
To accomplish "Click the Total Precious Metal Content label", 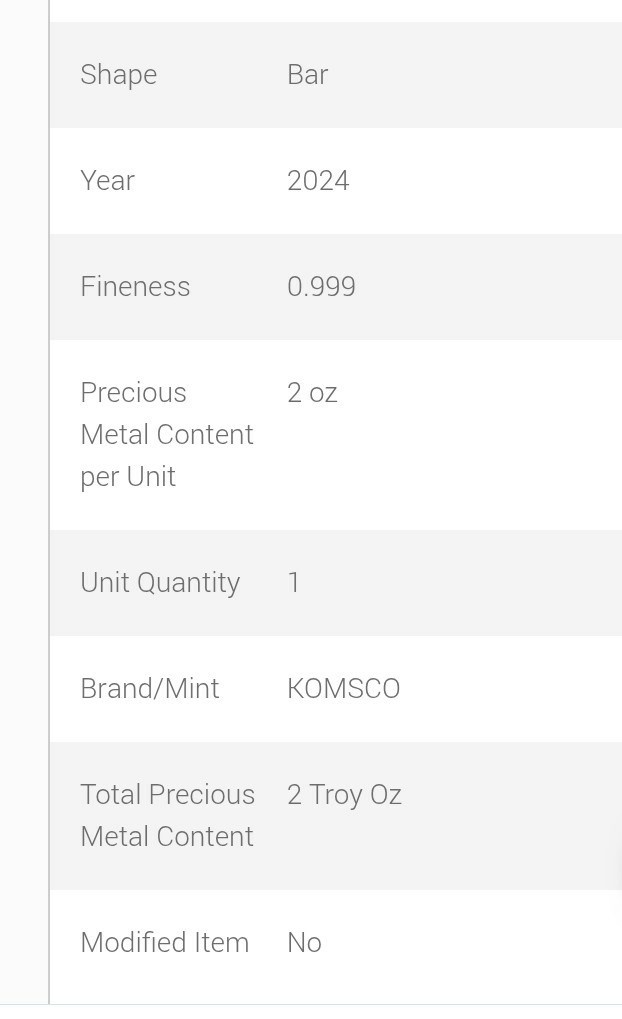I will [x=167, y=815].
